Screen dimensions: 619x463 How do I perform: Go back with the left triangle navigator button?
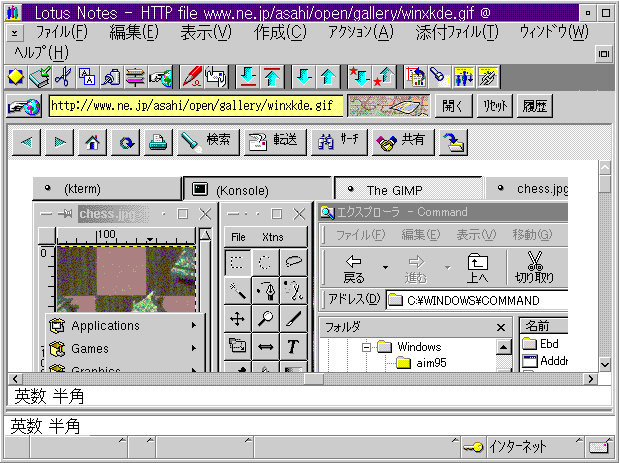point(26,142)
